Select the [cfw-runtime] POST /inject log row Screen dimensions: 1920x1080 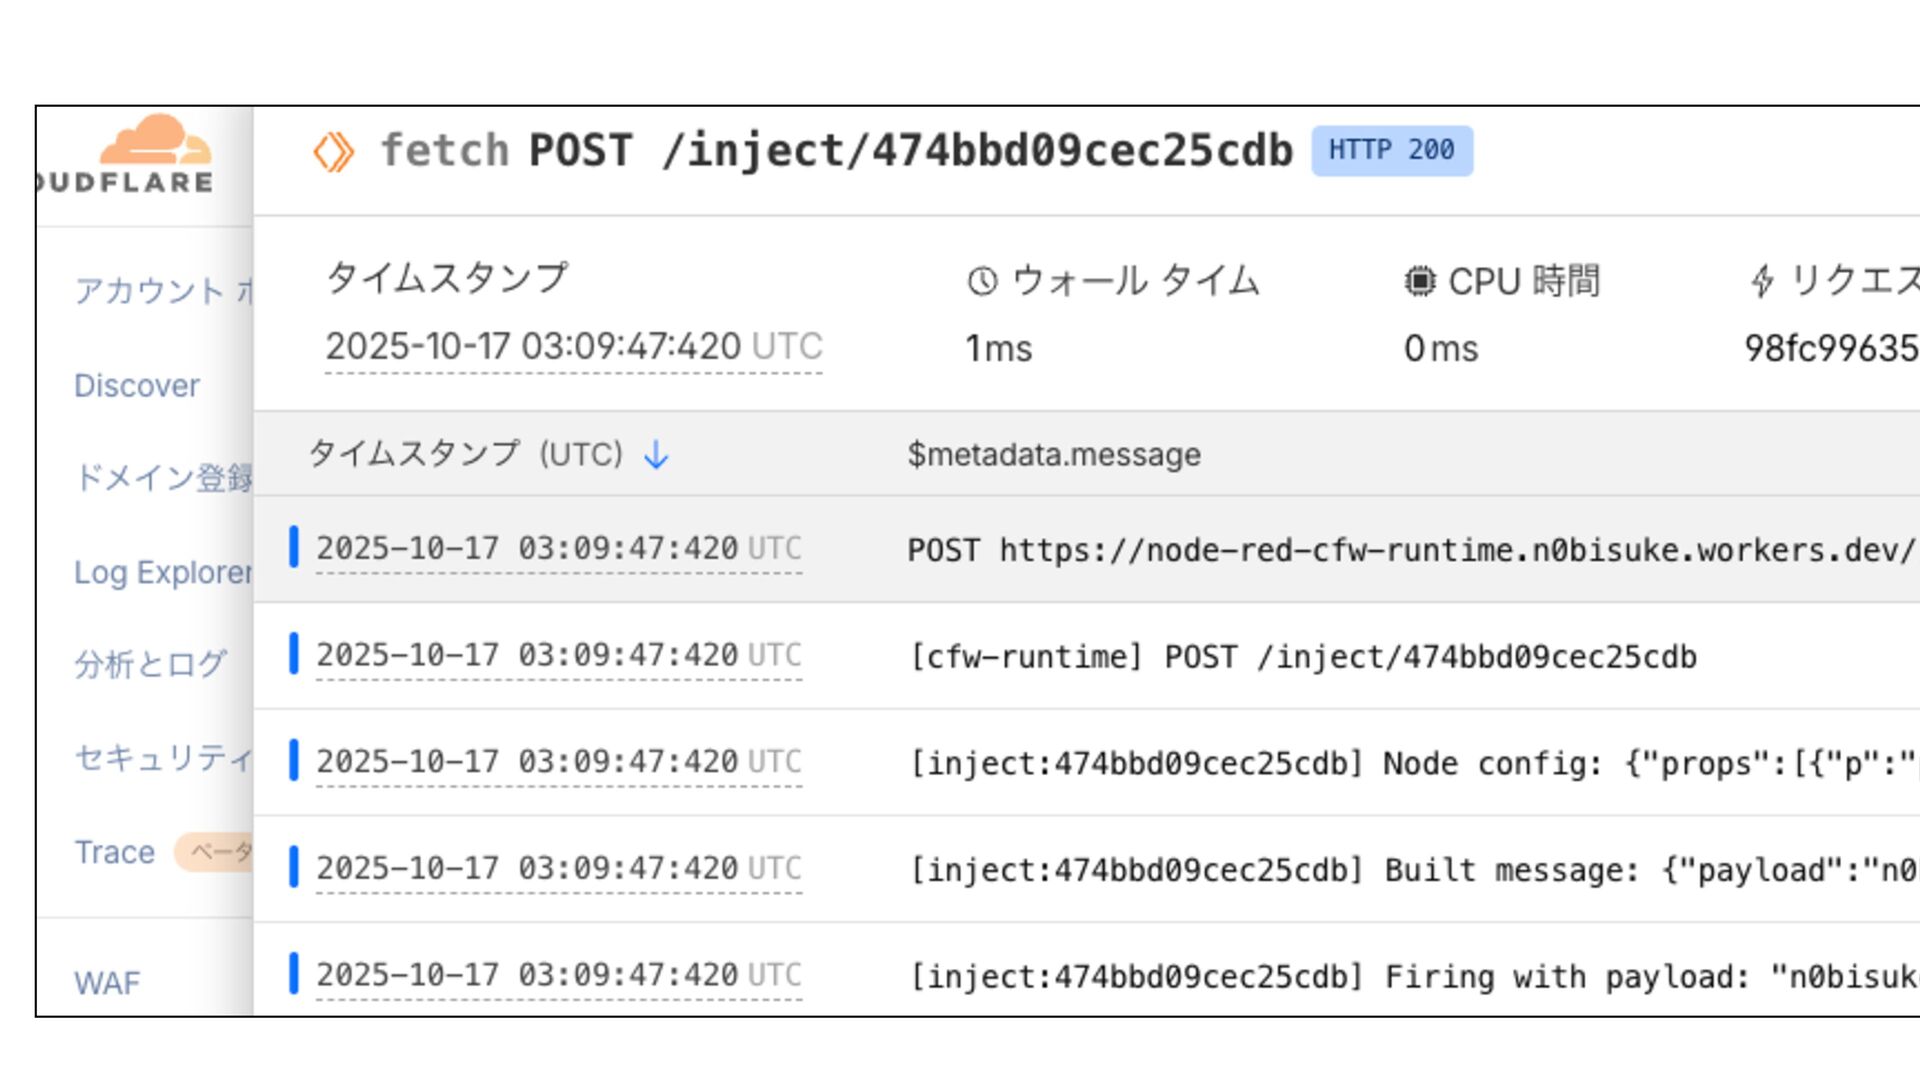tap(1302, 657)
